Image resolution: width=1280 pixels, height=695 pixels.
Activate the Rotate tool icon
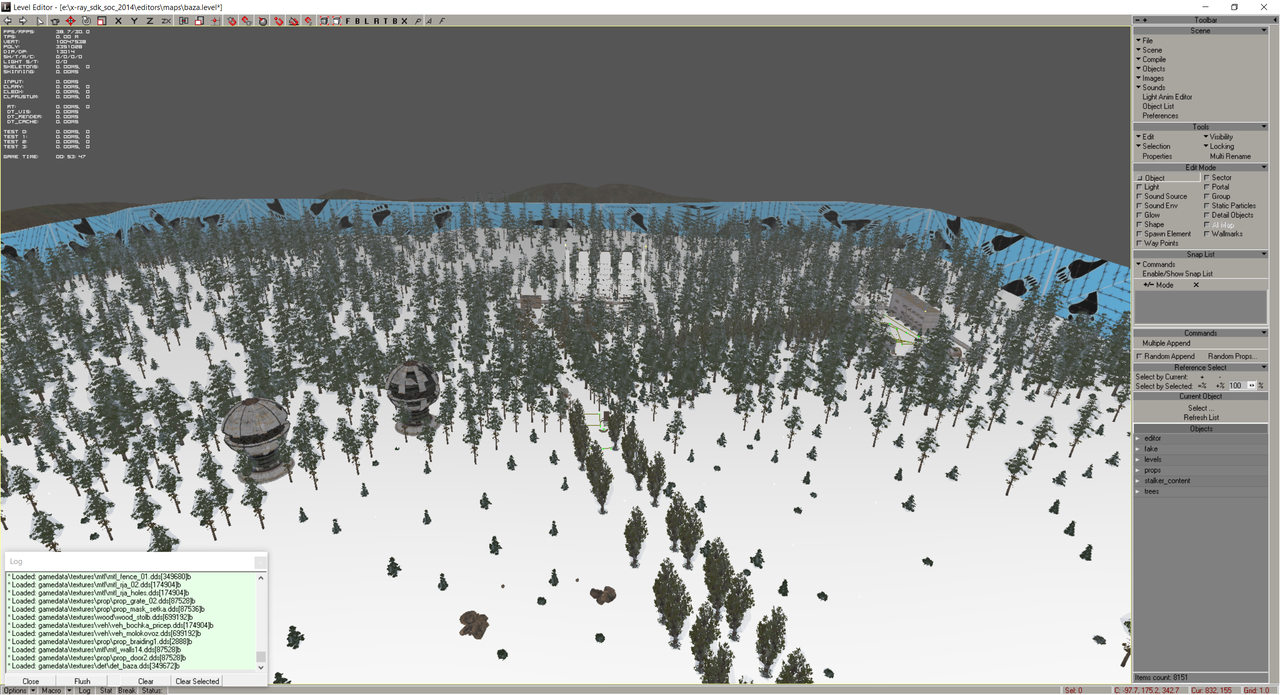click(86, 21)
